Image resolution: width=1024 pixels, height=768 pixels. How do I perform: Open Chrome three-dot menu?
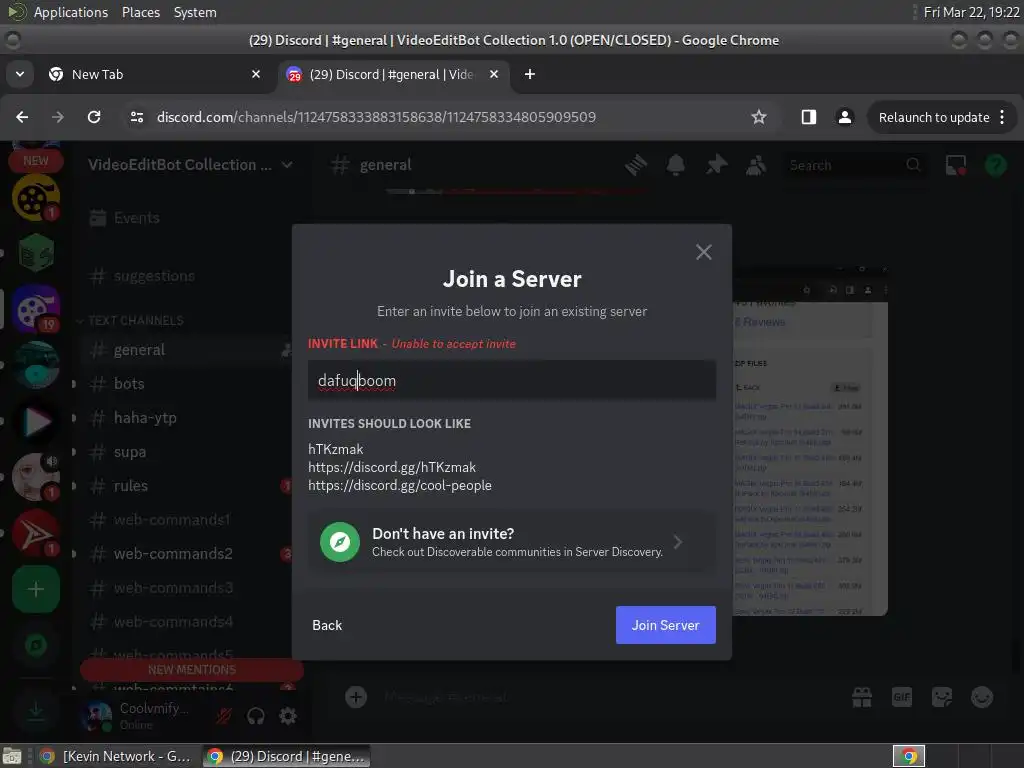(x=1002, y=118)
